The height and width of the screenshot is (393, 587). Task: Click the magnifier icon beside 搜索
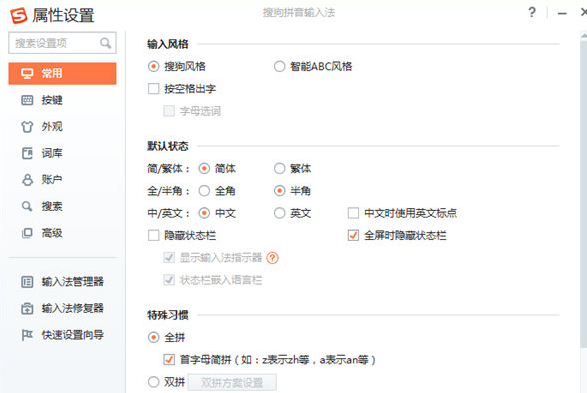tap(27, 206)
